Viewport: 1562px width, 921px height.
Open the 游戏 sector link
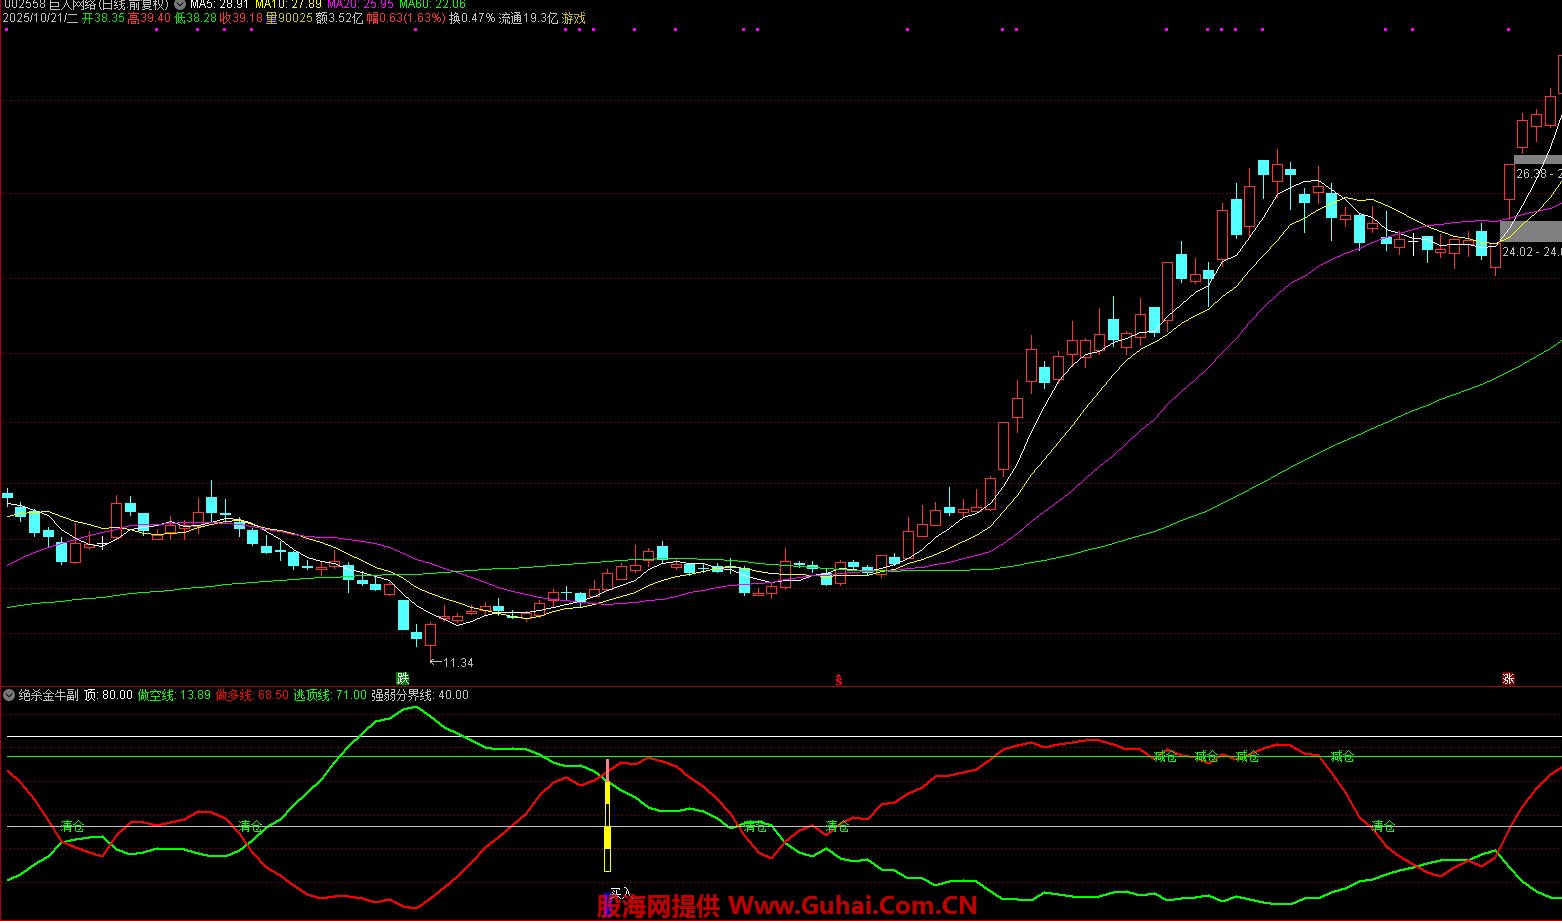point(574,19)
